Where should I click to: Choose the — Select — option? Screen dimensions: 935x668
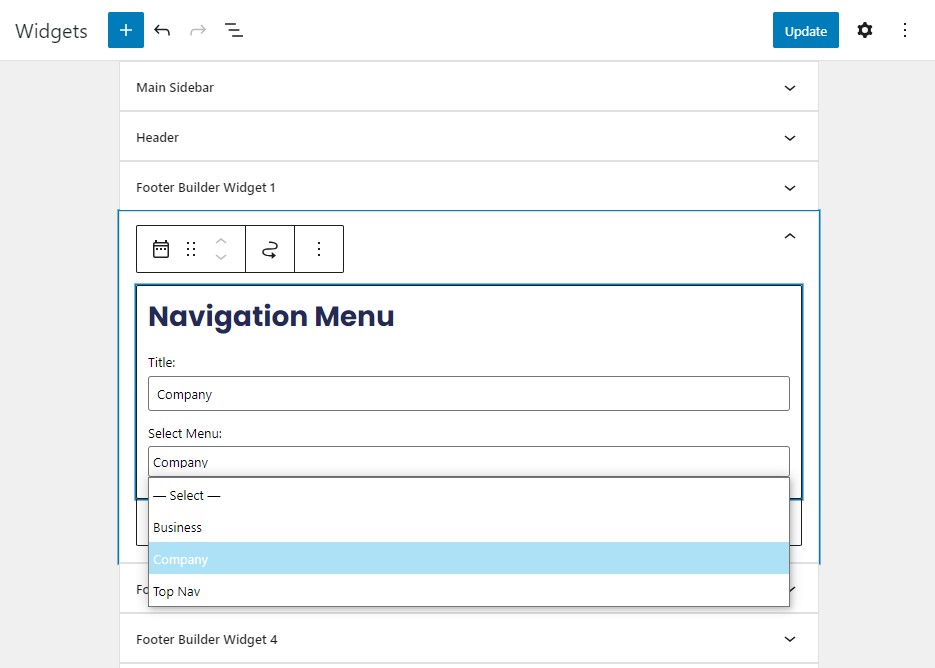469,495
